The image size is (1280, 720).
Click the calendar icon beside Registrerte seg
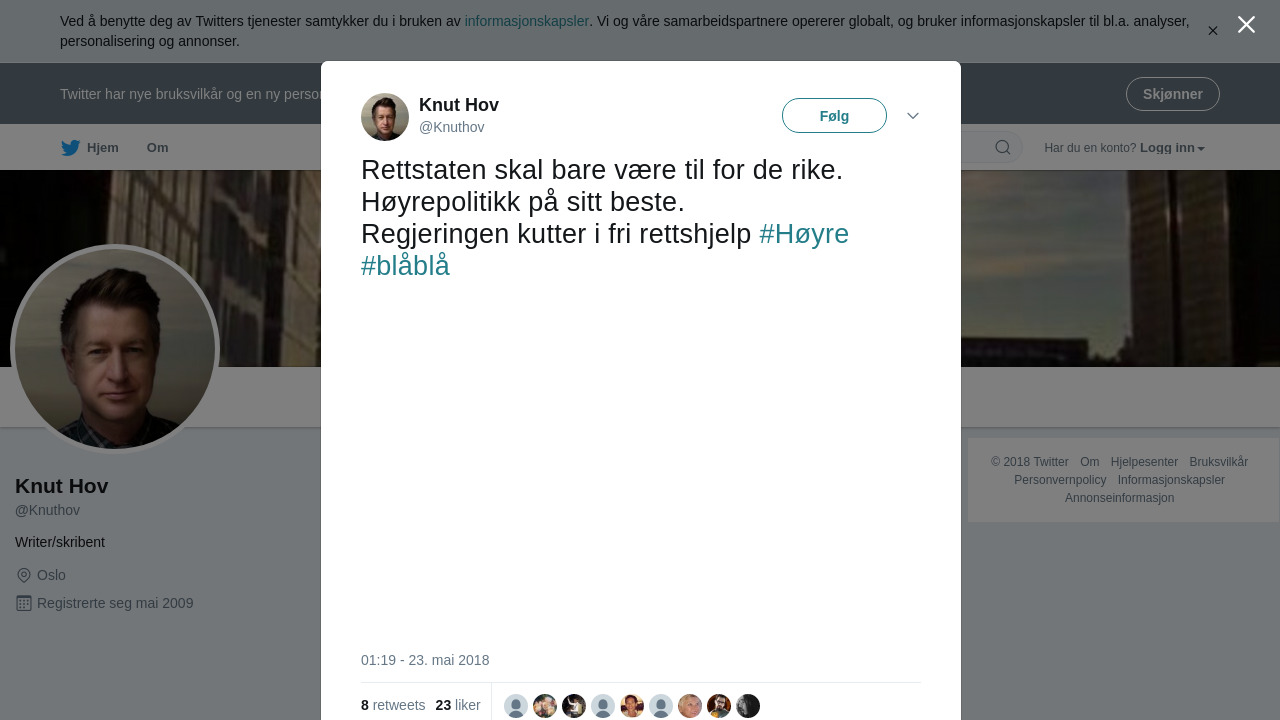coord(24,603)
